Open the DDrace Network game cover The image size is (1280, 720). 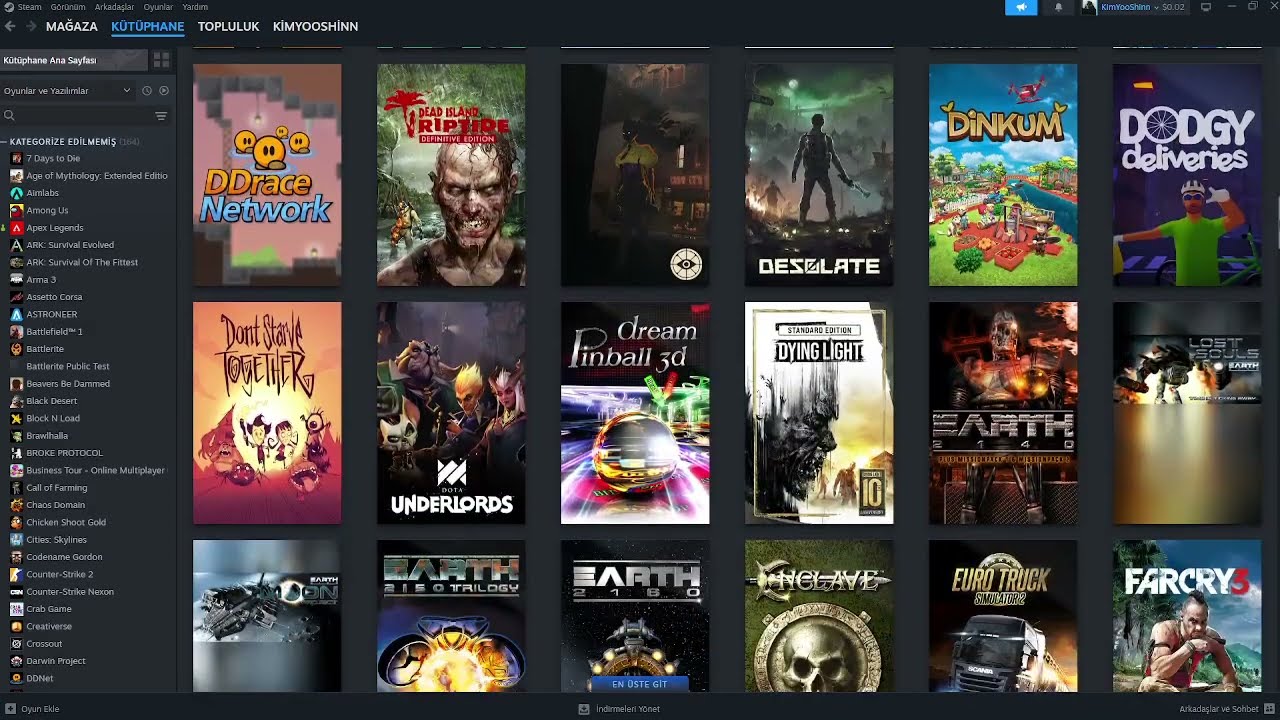(267, 175)
